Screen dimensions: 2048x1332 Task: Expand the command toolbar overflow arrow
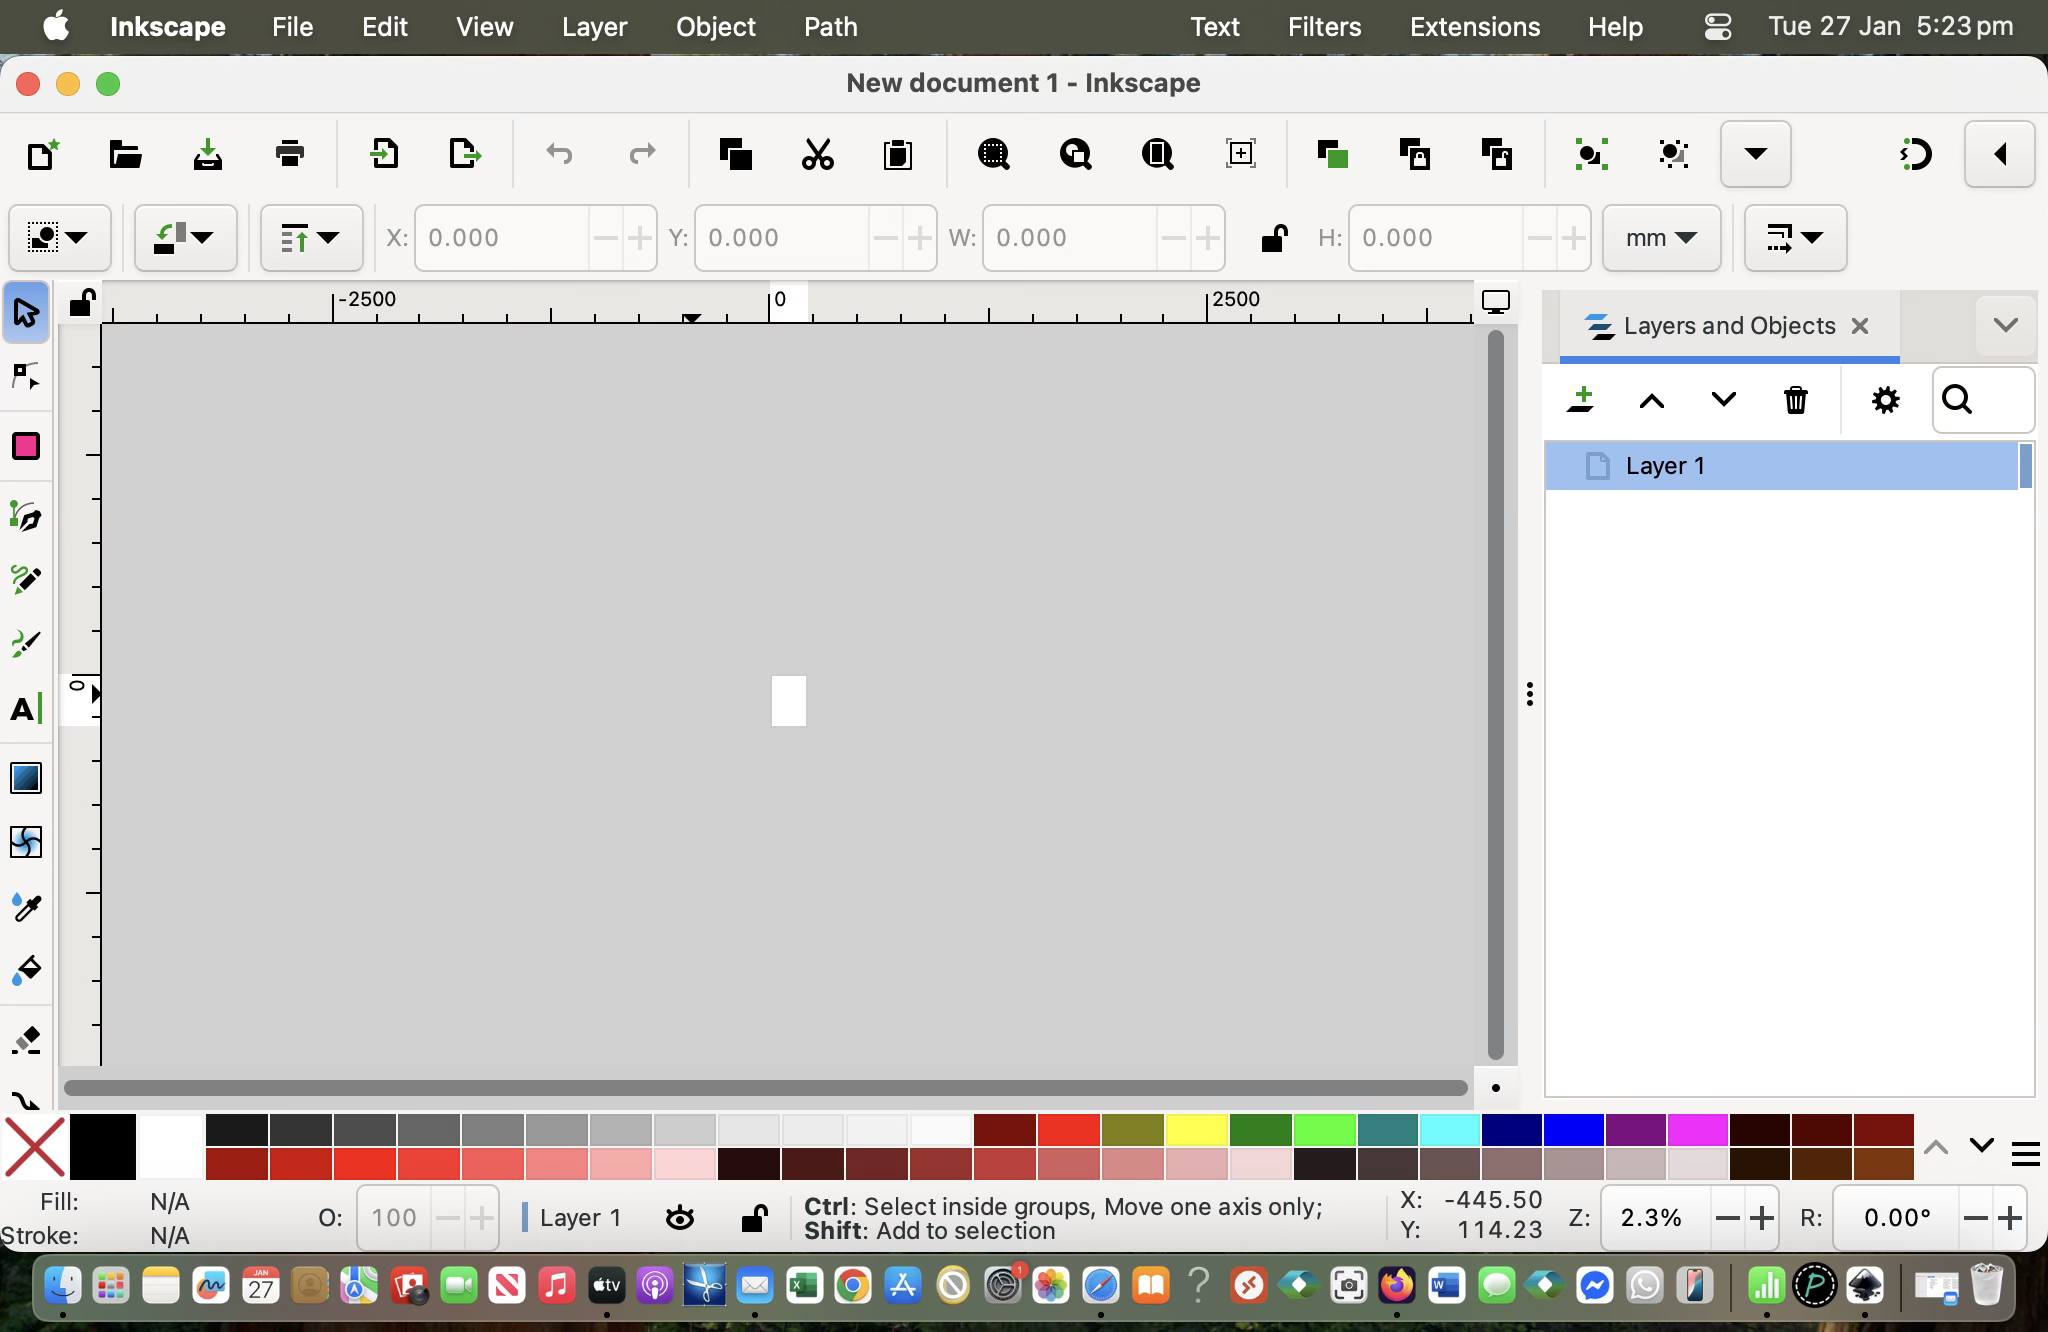click(1755, 154)
